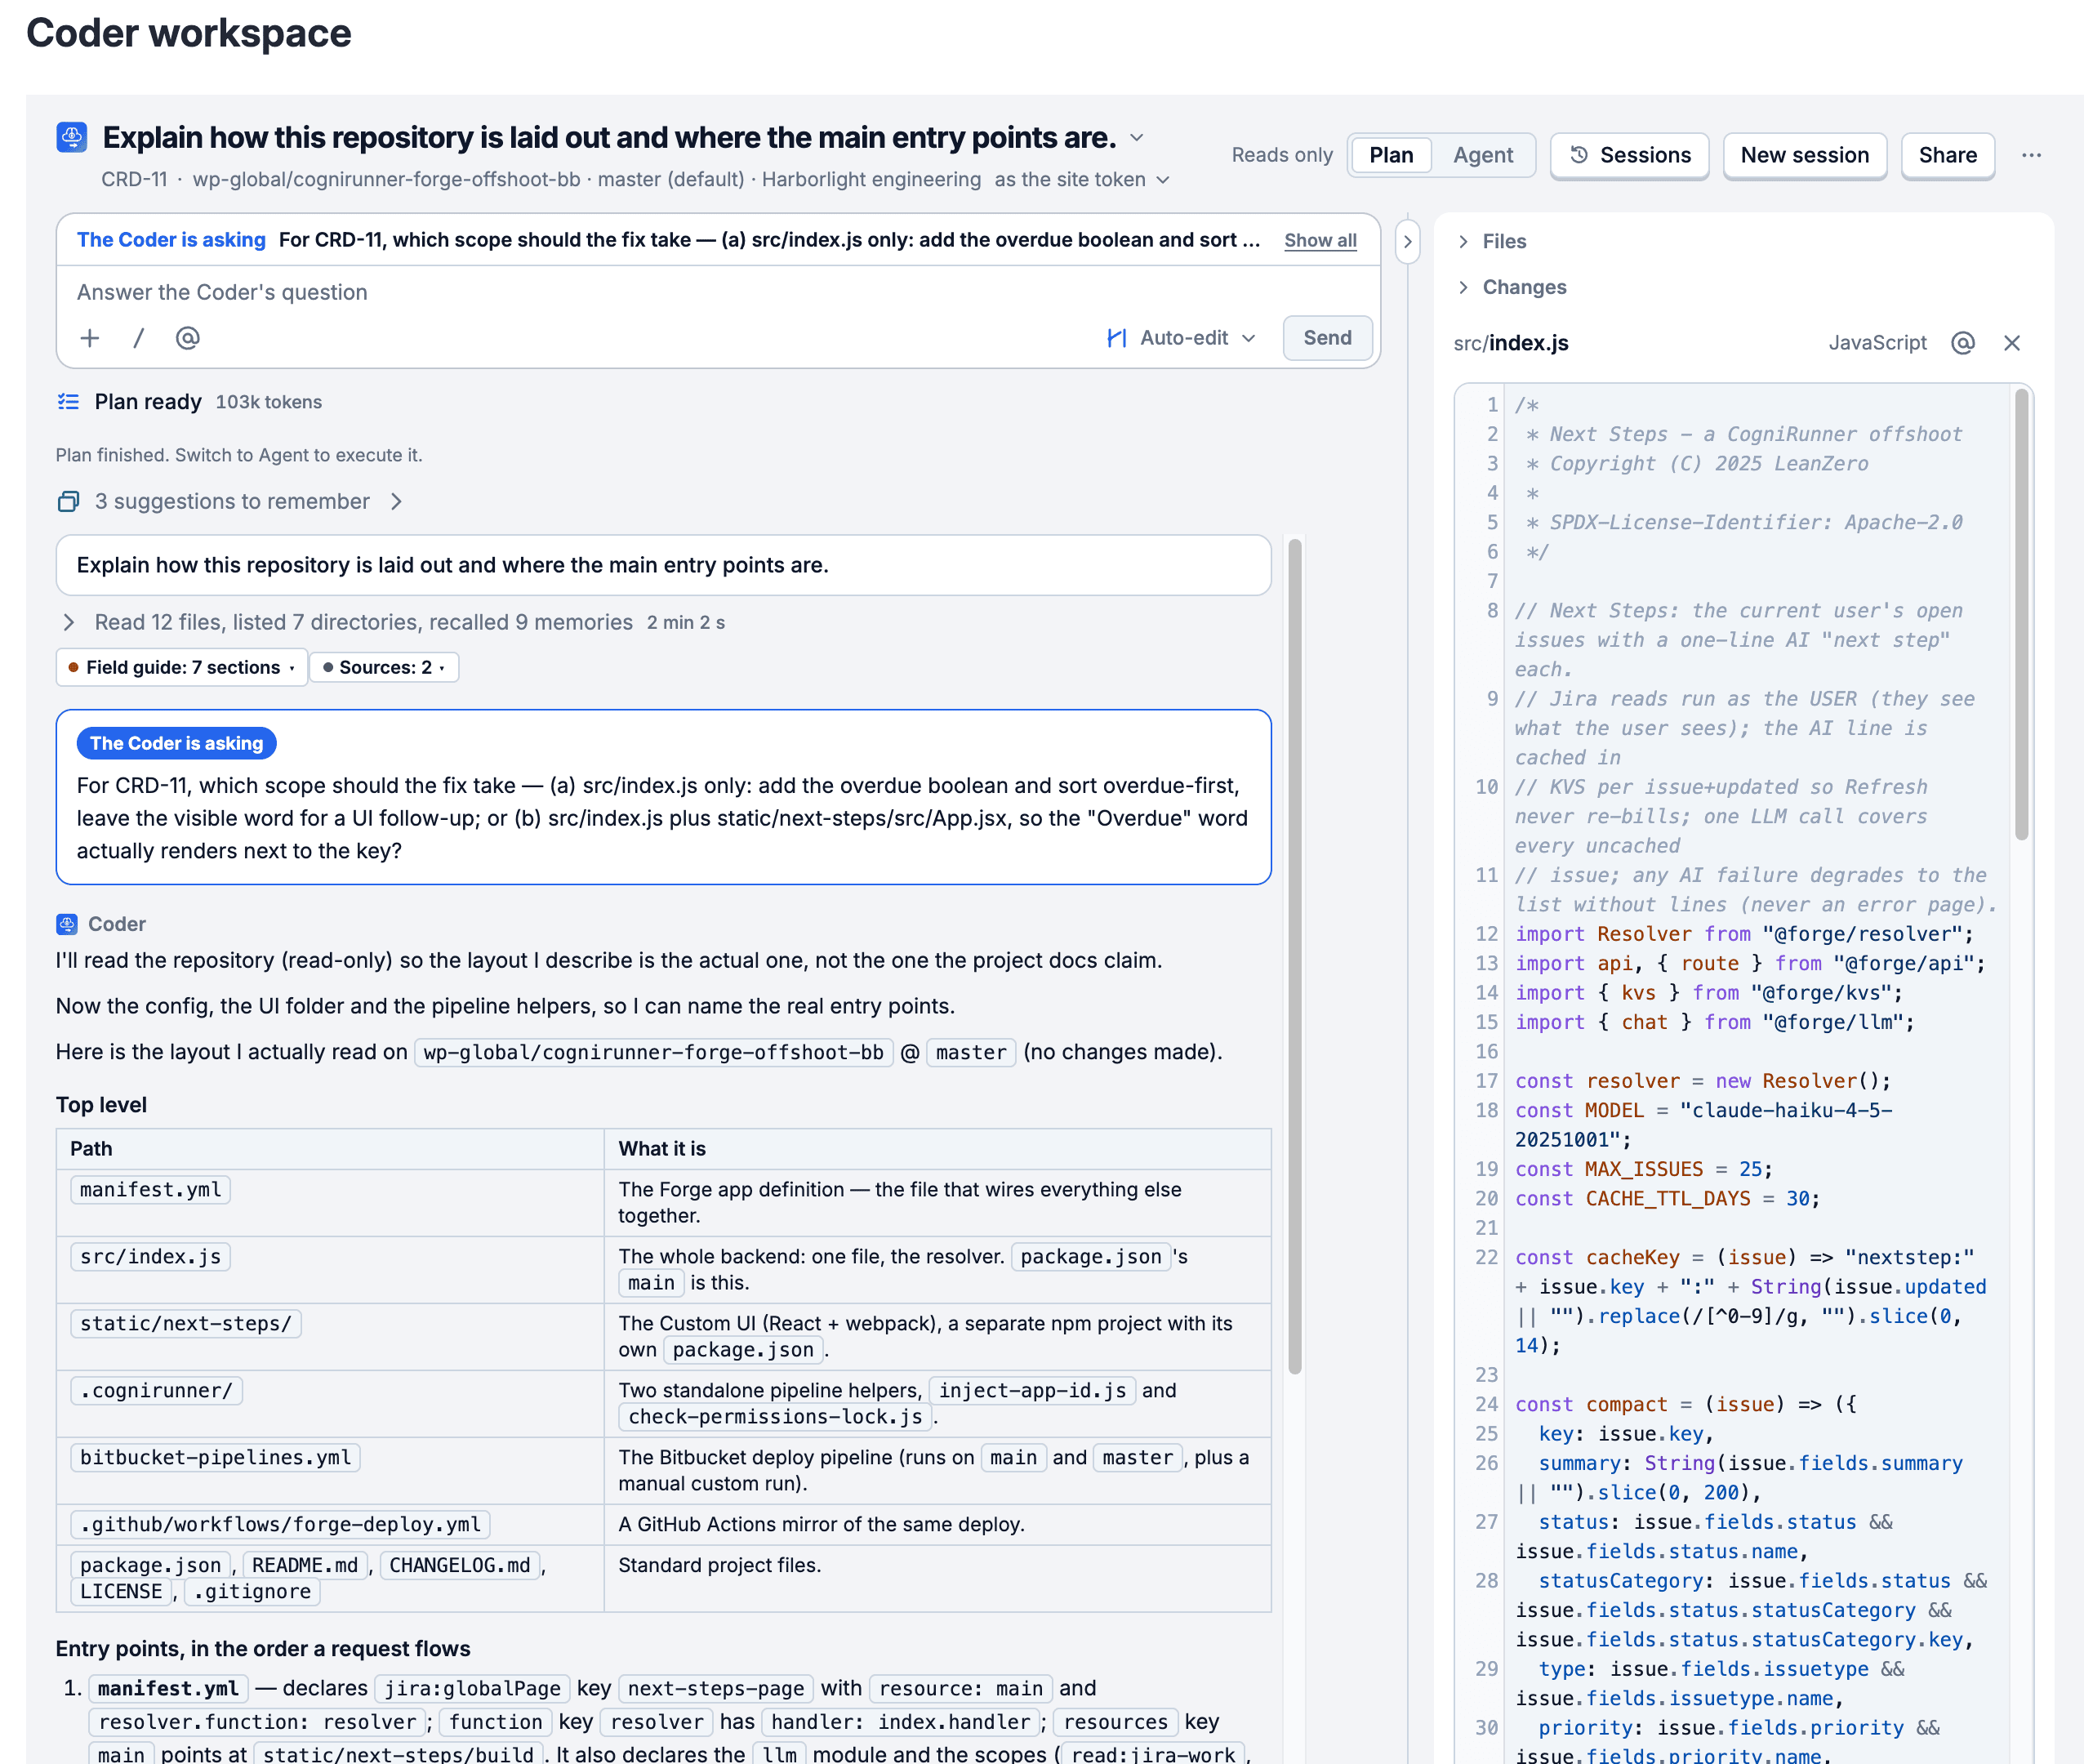
Task: Click the JavaScript language label
Action: 1877,343
